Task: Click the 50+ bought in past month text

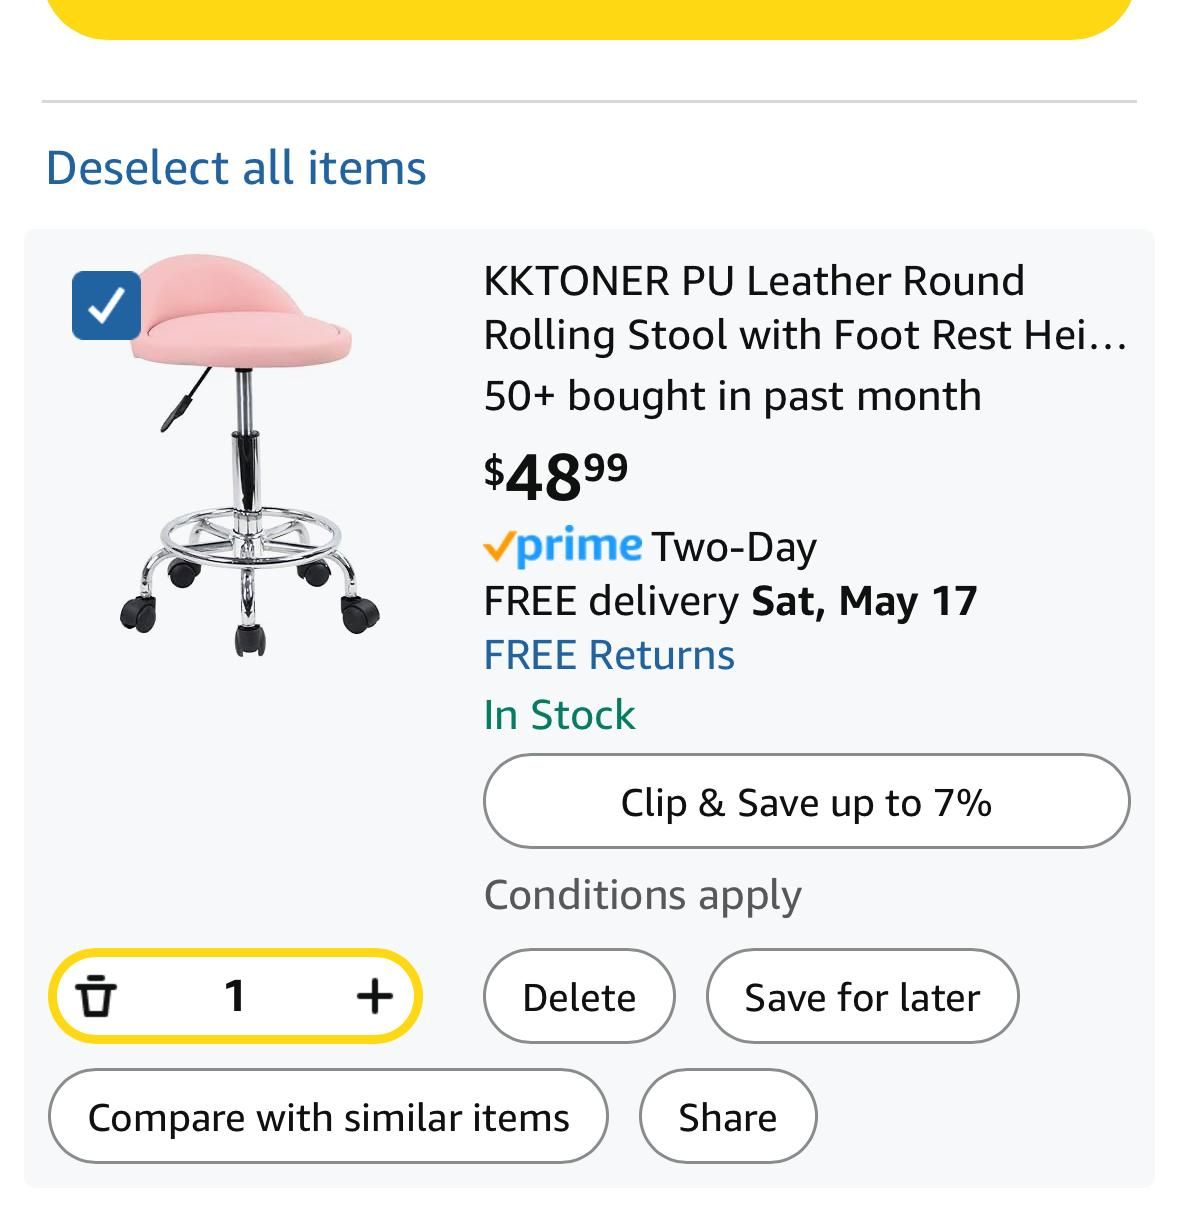Action: [732, 396]
